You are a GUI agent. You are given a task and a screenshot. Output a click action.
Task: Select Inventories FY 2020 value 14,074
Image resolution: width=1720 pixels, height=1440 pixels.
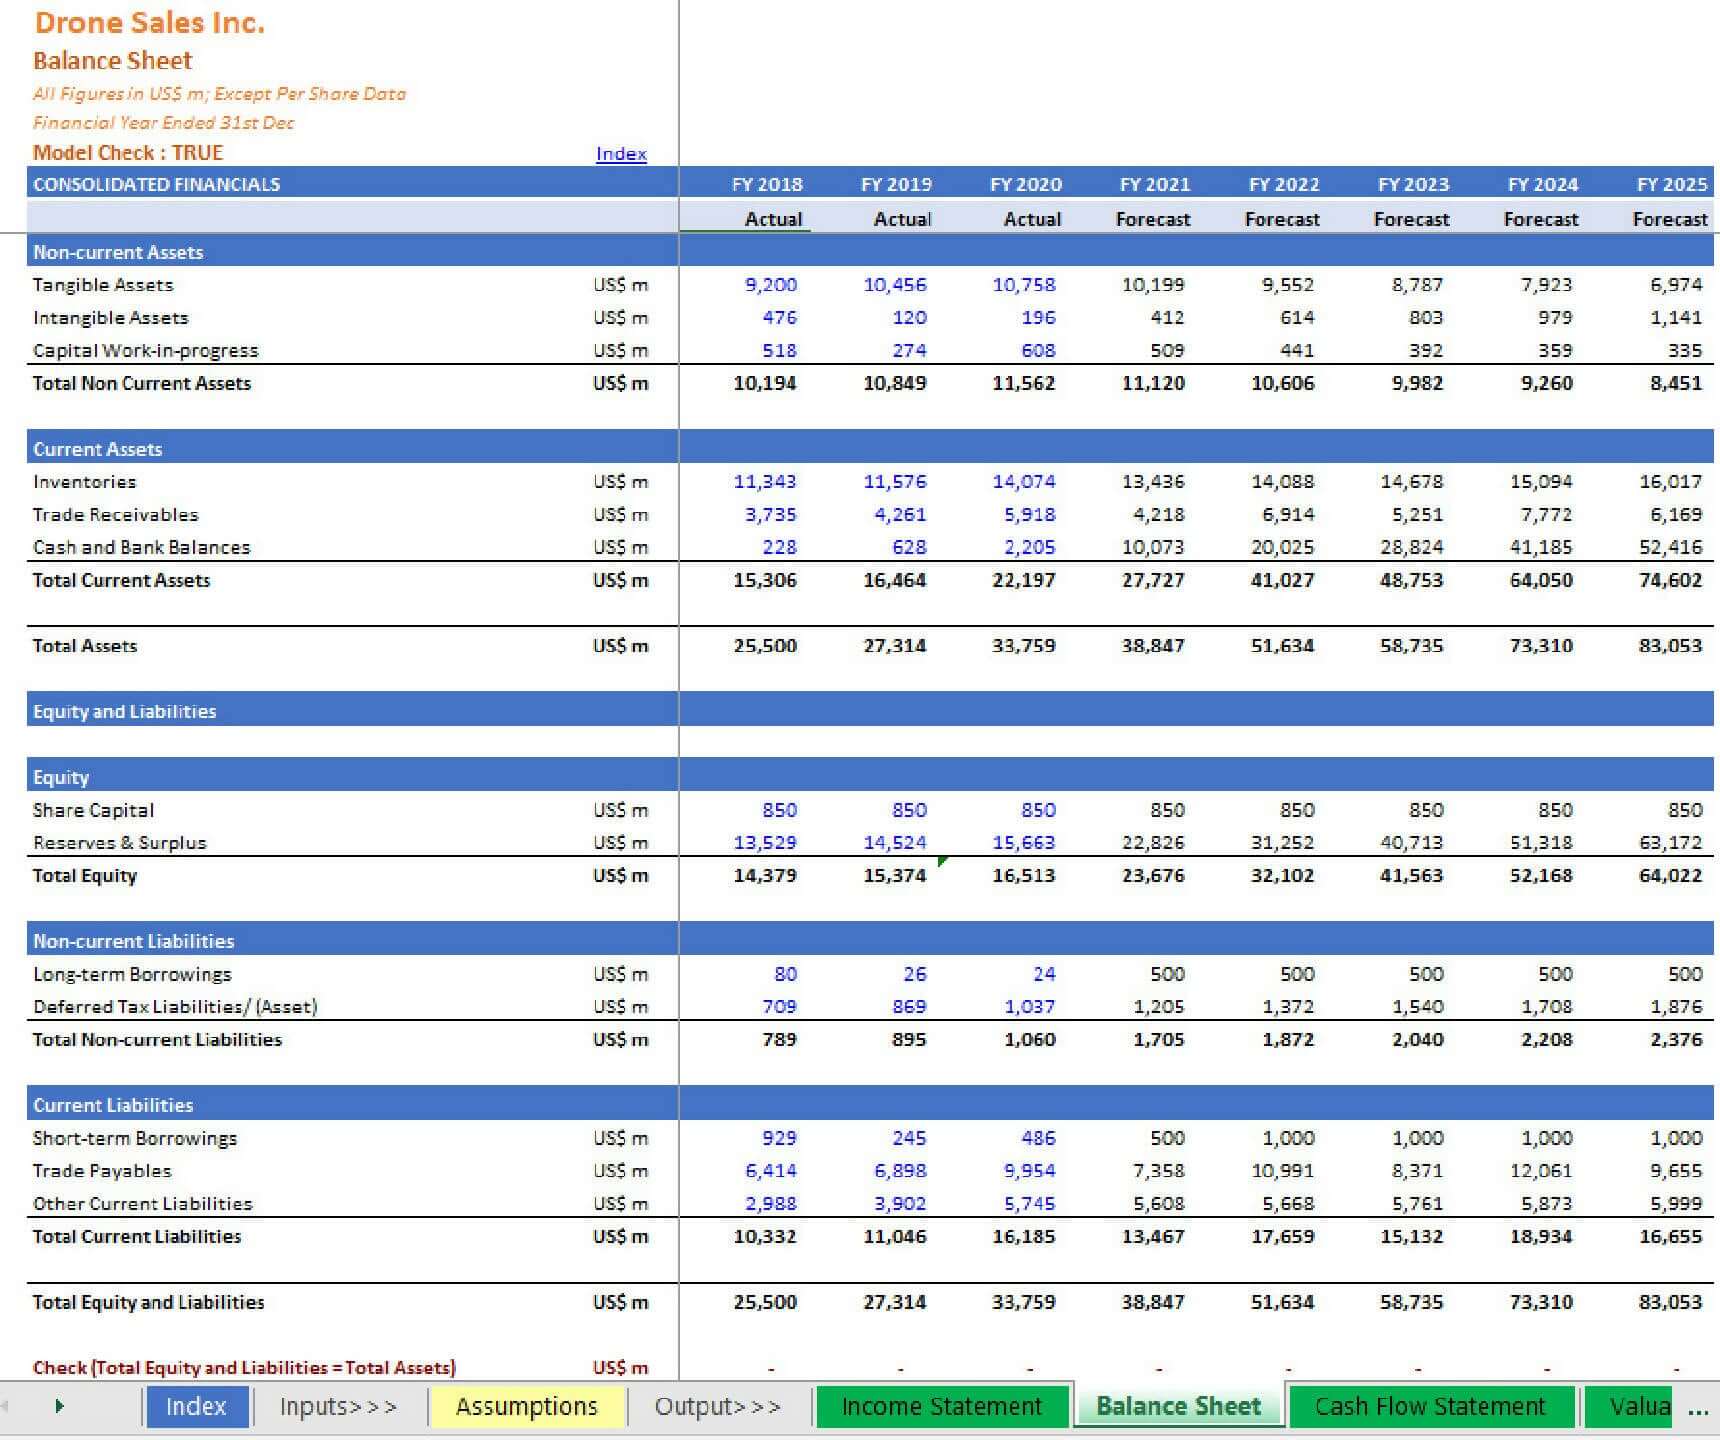1024,482
